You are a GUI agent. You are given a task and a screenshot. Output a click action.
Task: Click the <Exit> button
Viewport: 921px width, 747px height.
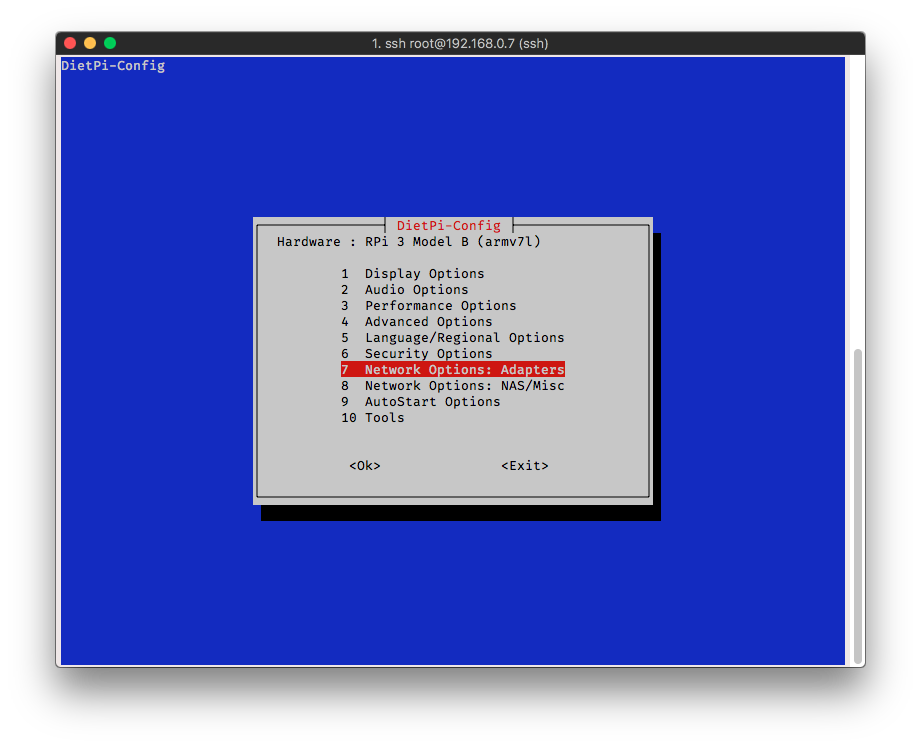tap(525, 466)
